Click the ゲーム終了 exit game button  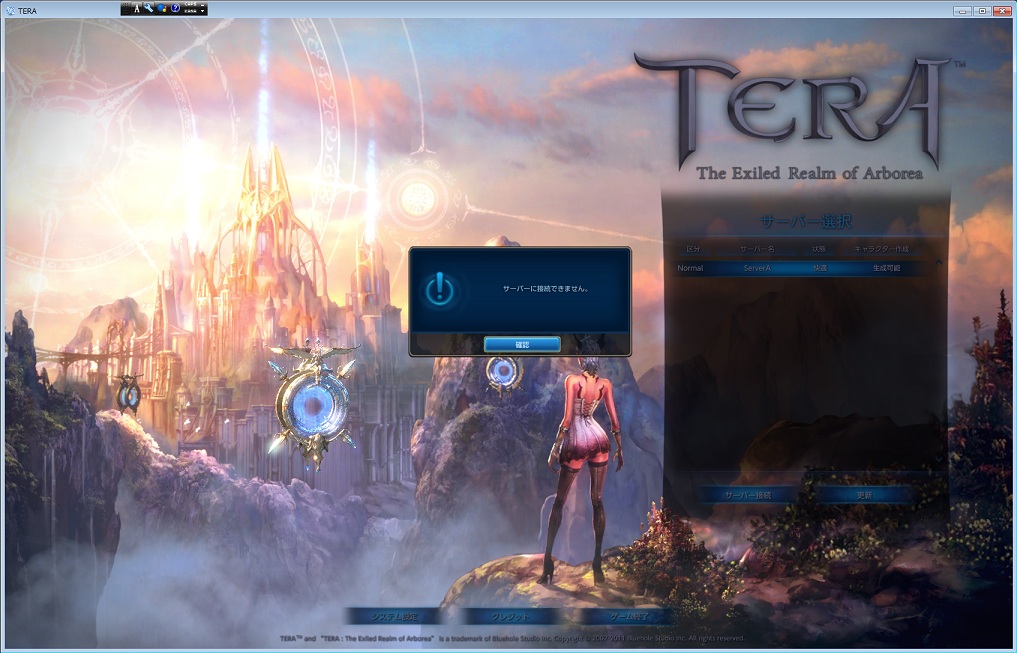[628, 616]
